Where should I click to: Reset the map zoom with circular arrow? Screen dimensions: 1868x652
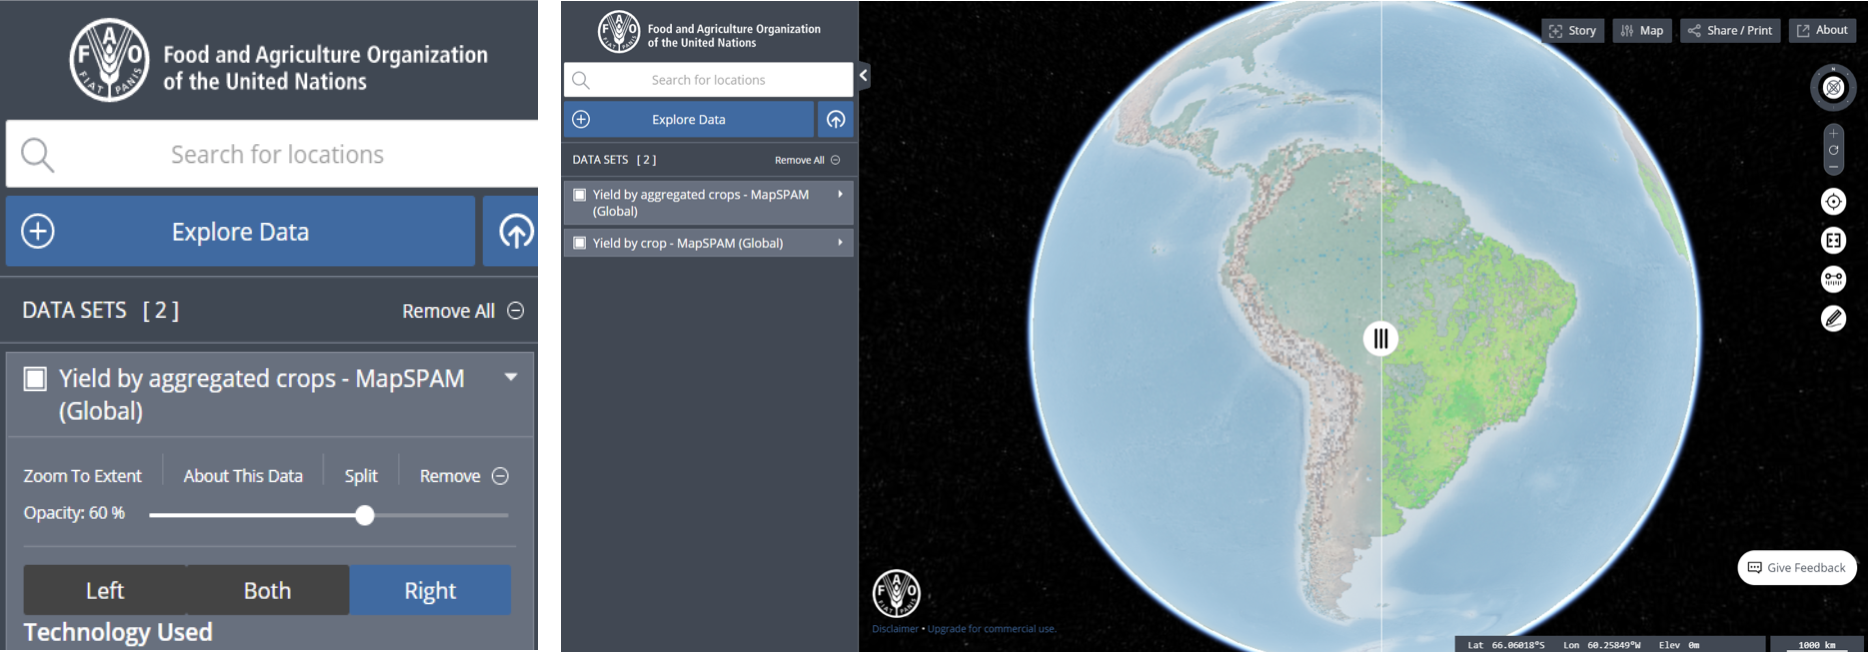pos(1833,150)
